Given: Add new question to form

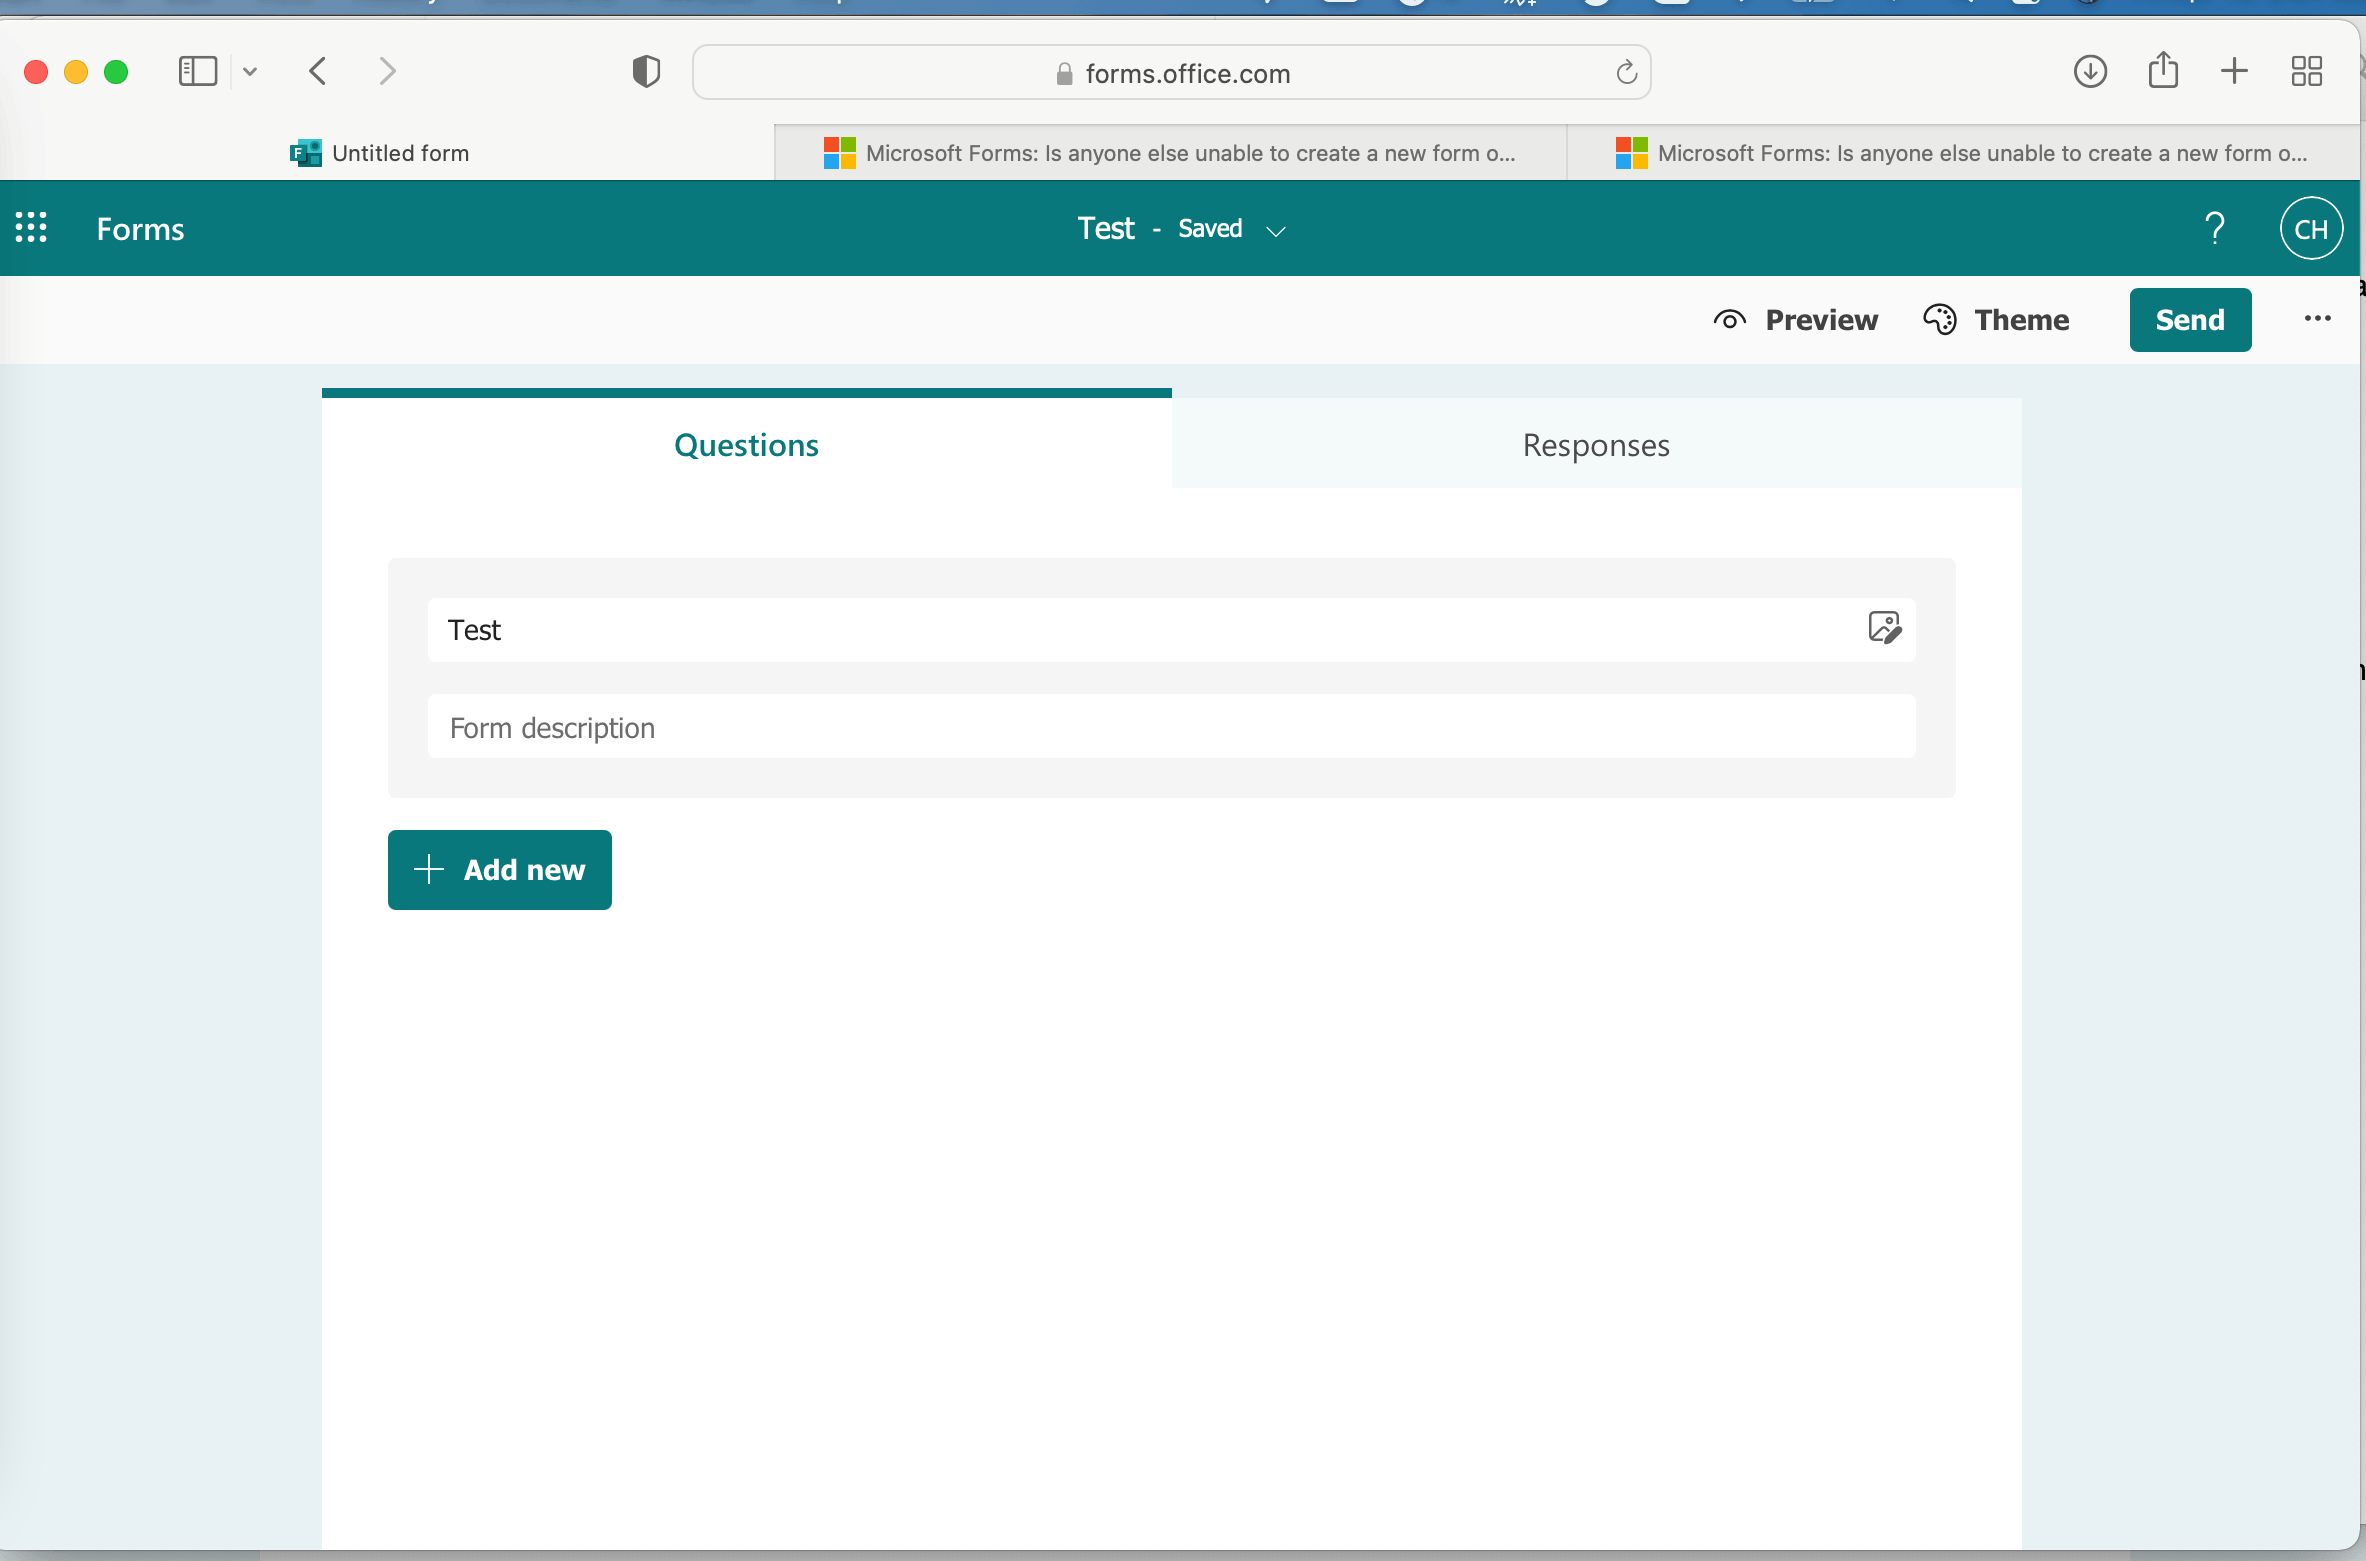Looking at the screenshot, I should (499, 870).
